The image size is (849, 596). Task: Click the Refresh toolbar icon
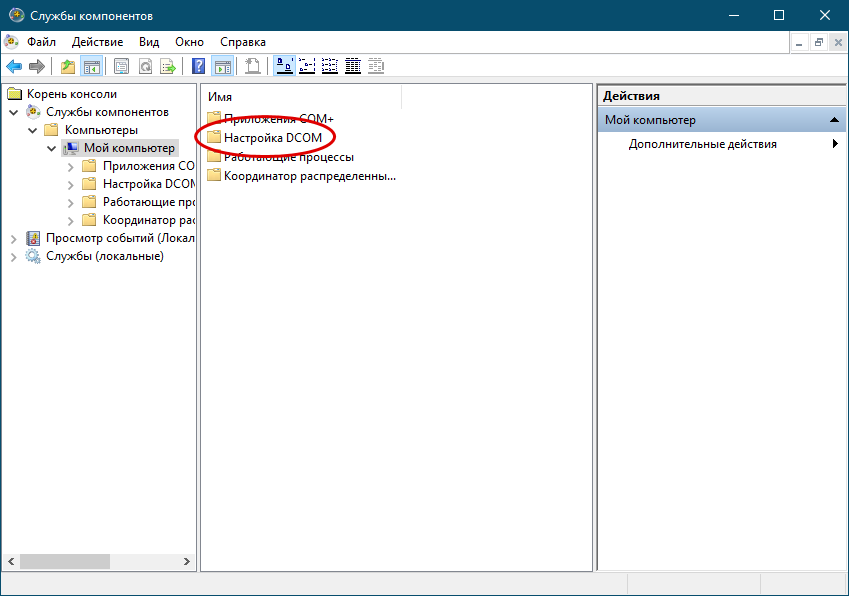click(x=145, y=66)
